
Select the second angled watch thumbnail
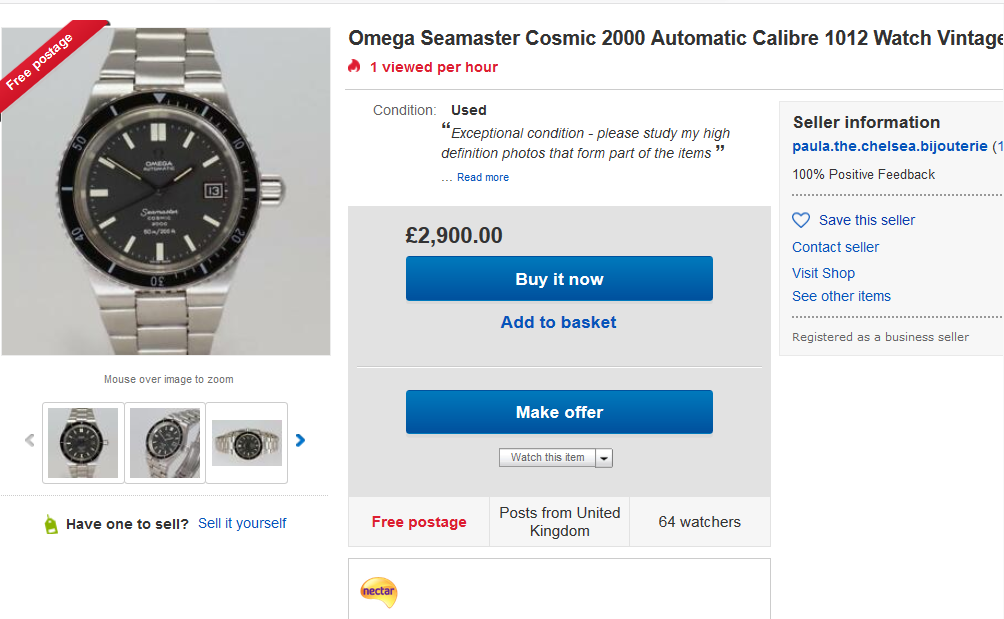(165, 443)
